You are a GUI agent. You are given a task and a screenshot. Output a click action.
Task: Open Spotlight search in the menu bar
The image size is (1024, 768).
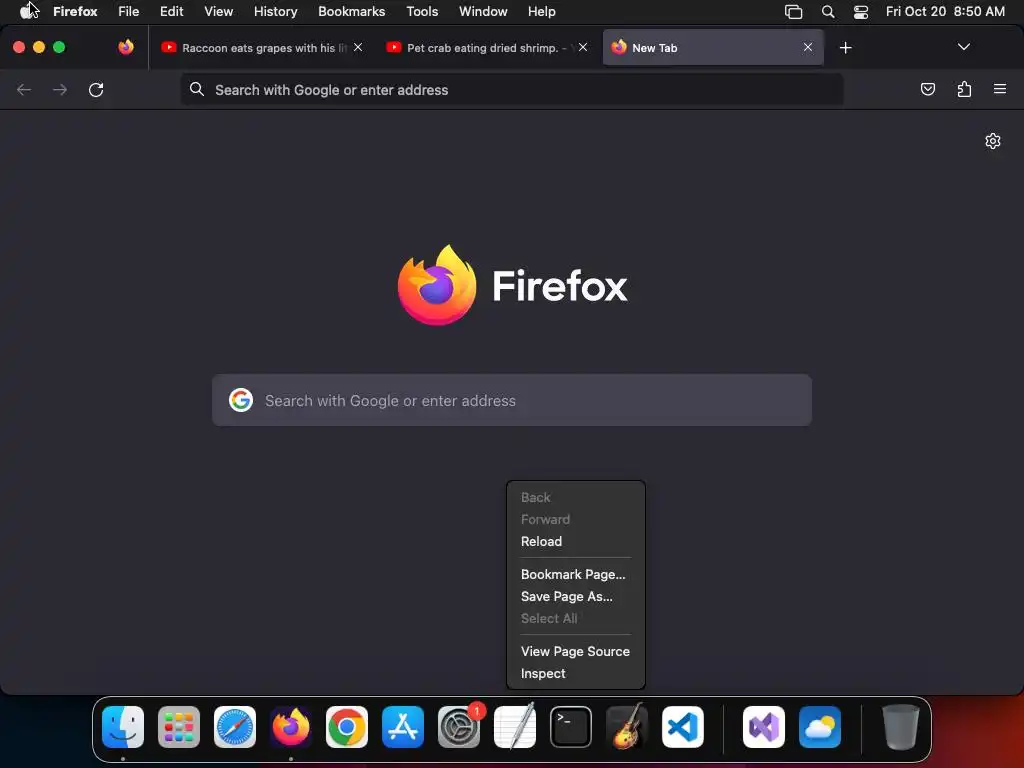pyautogui.click(x=828, y=12)
